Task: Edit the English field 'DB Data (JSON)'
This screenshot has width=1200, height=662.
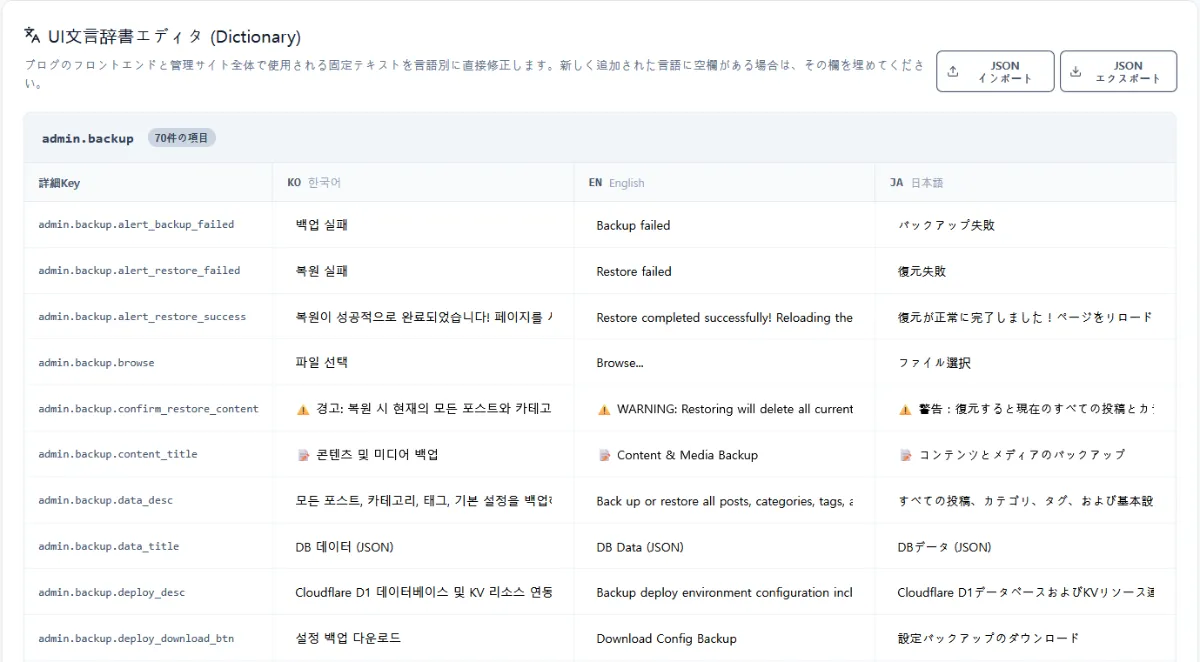Action: pos(724,547)
